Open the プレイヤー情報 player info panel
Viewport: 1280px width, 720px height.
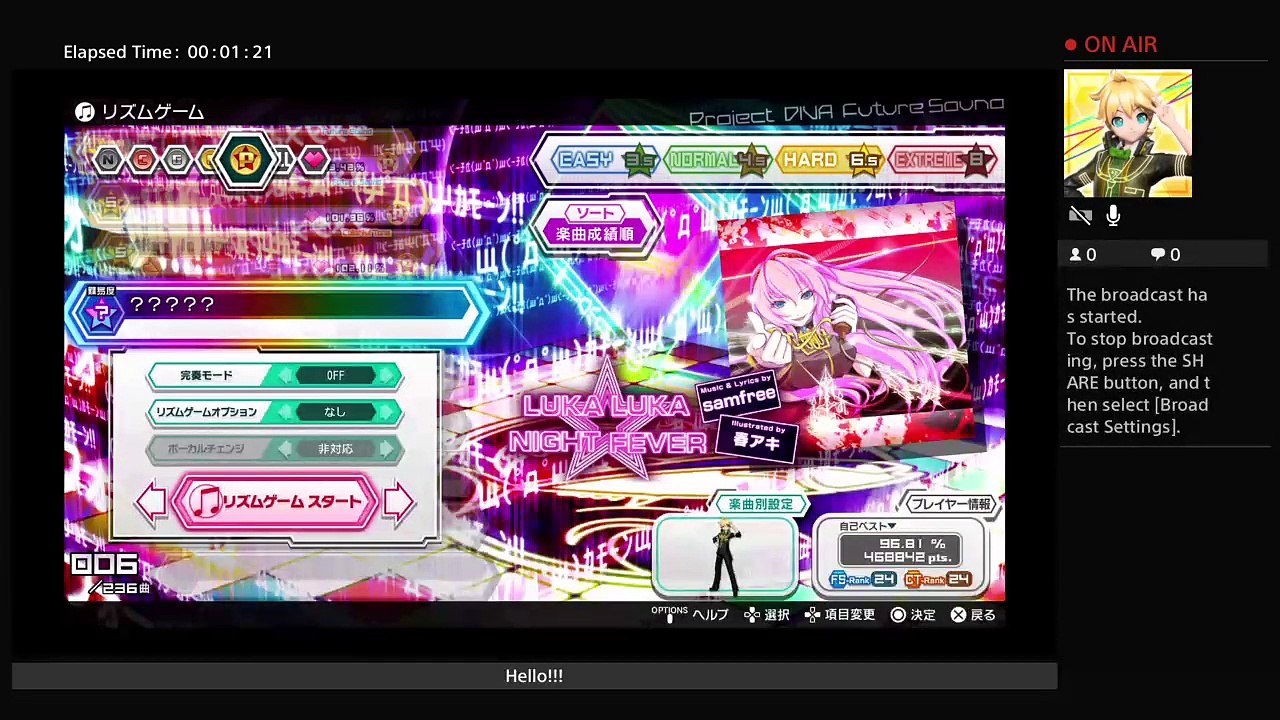click(950, 504)
